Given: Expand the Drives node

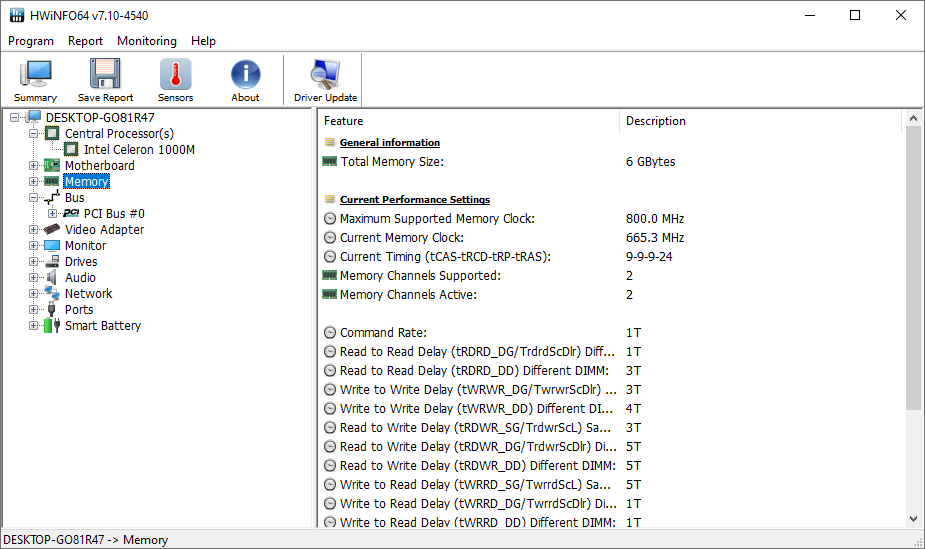Looking at the screenshot, I should tap(34, 261).
